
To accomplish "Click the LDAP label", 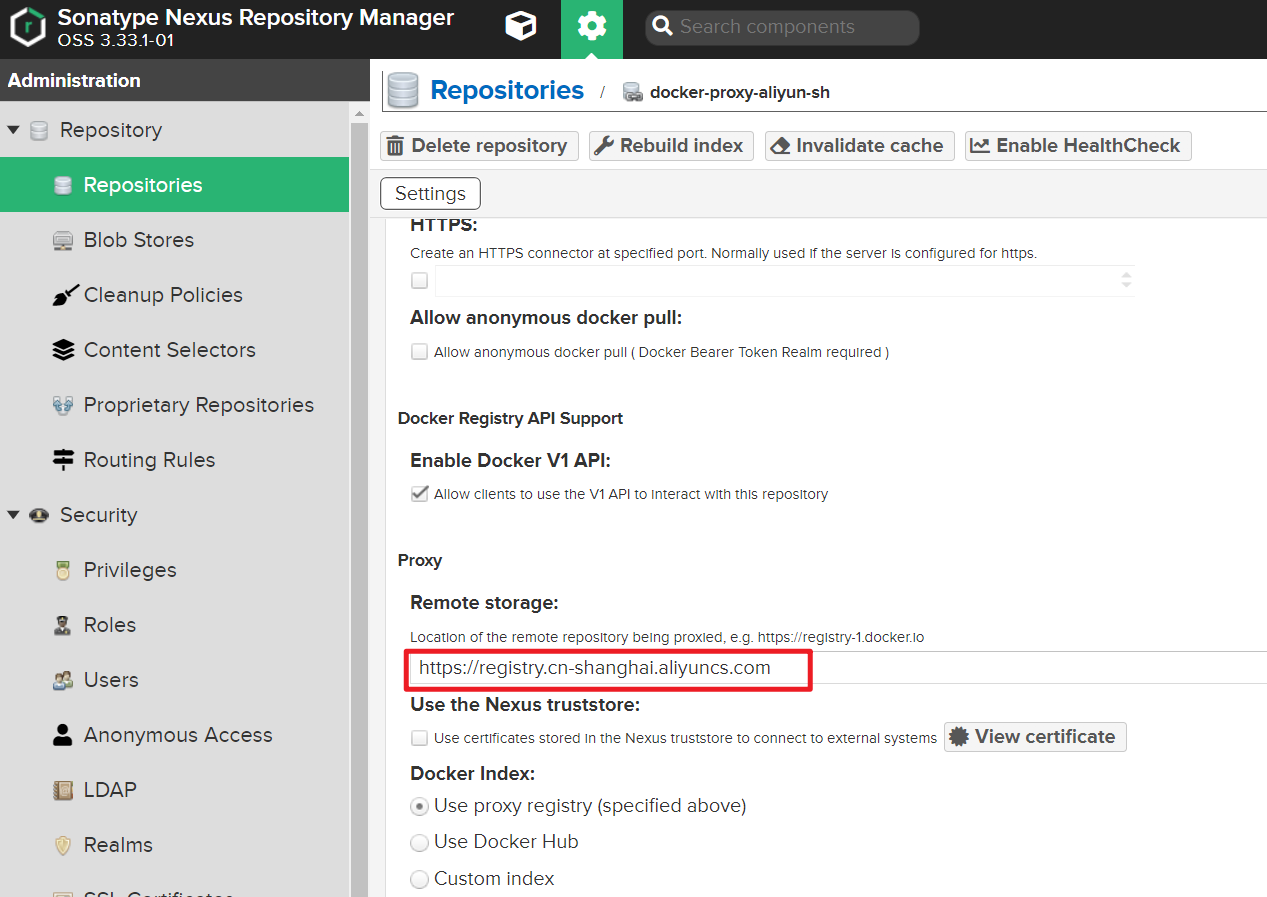I will point(110,790).
